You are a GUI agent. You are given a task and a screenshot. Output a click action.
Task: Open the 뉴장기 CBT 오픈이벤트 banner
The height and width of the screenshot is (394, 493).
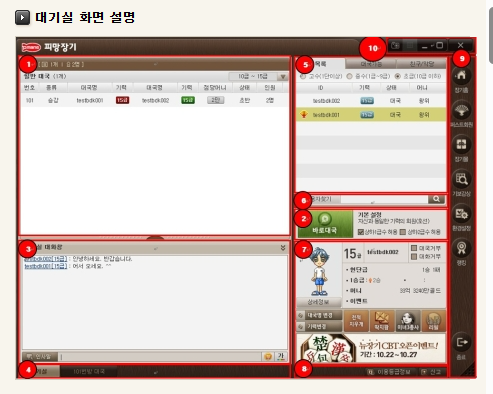371,348
